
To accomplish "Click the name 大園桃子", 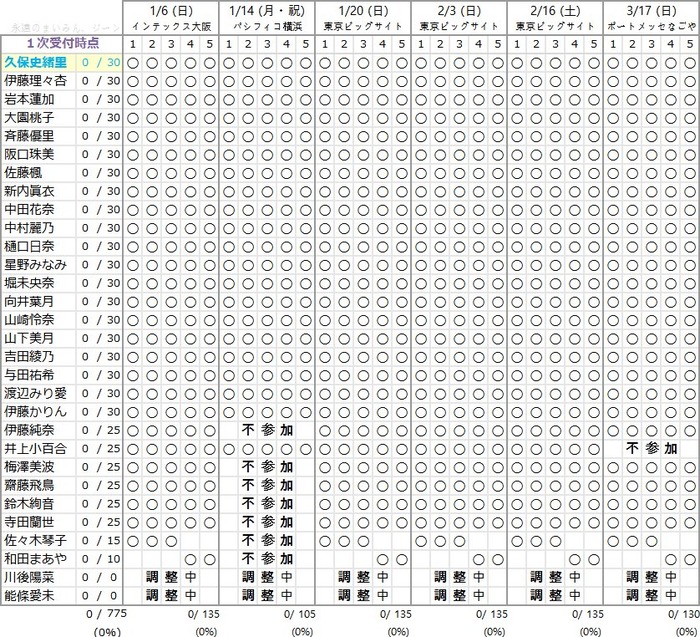I will tap(29, 118).
